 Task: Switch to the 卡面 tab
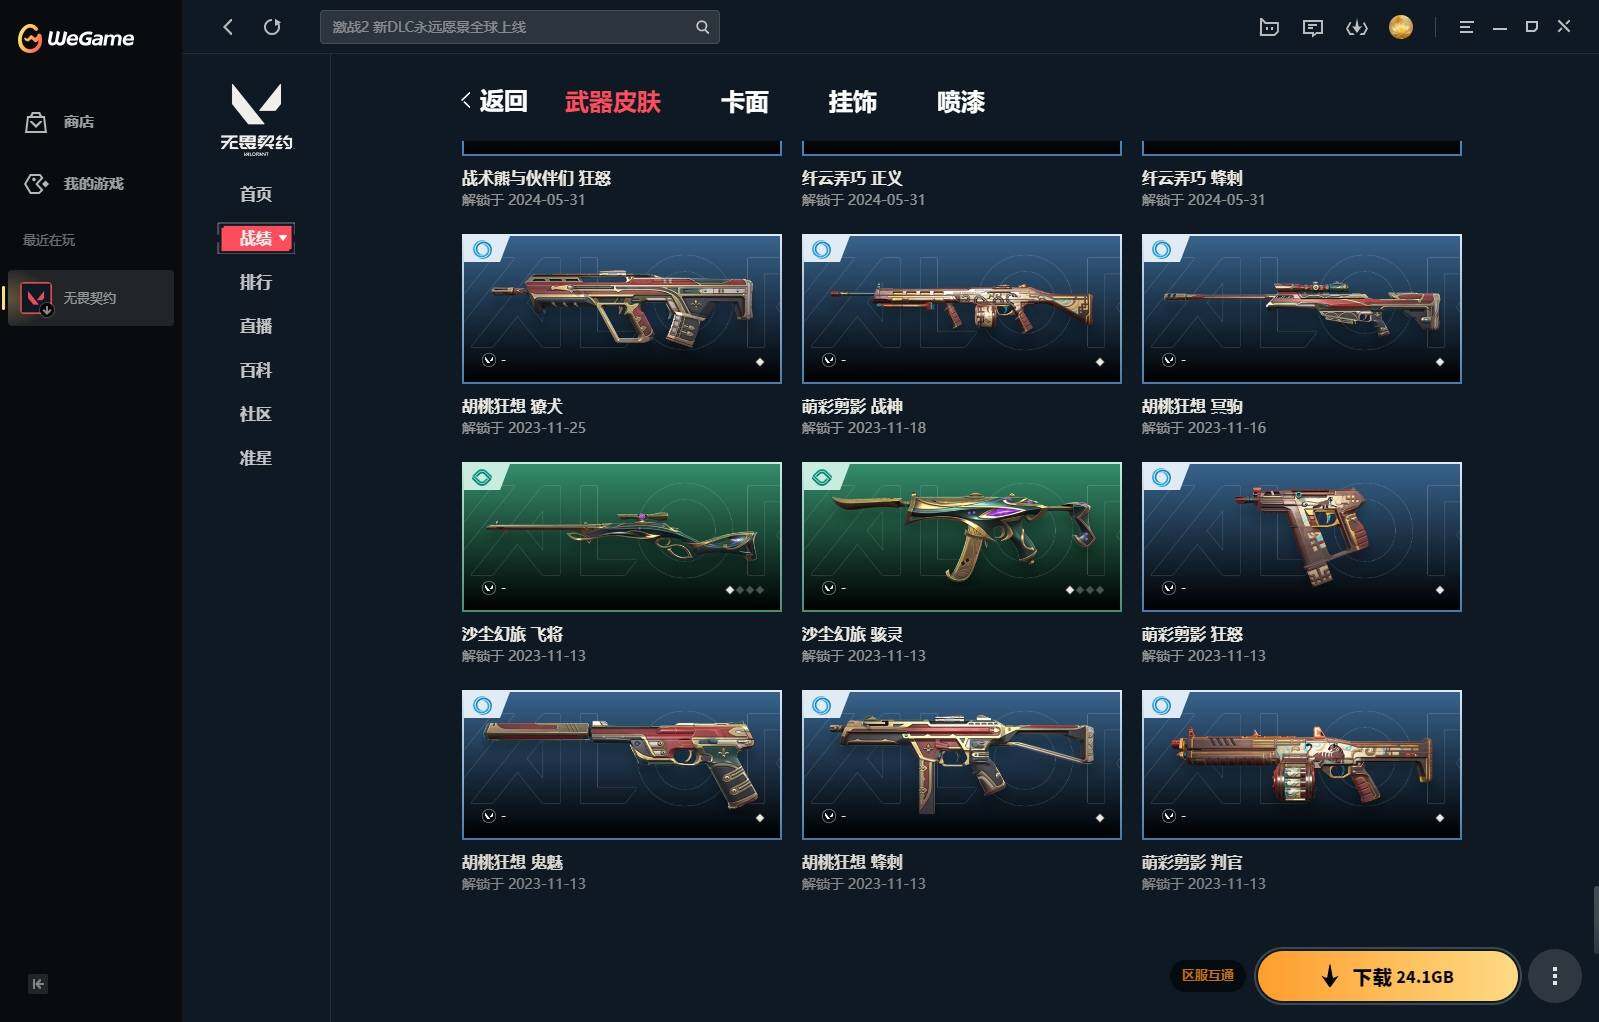745,102
